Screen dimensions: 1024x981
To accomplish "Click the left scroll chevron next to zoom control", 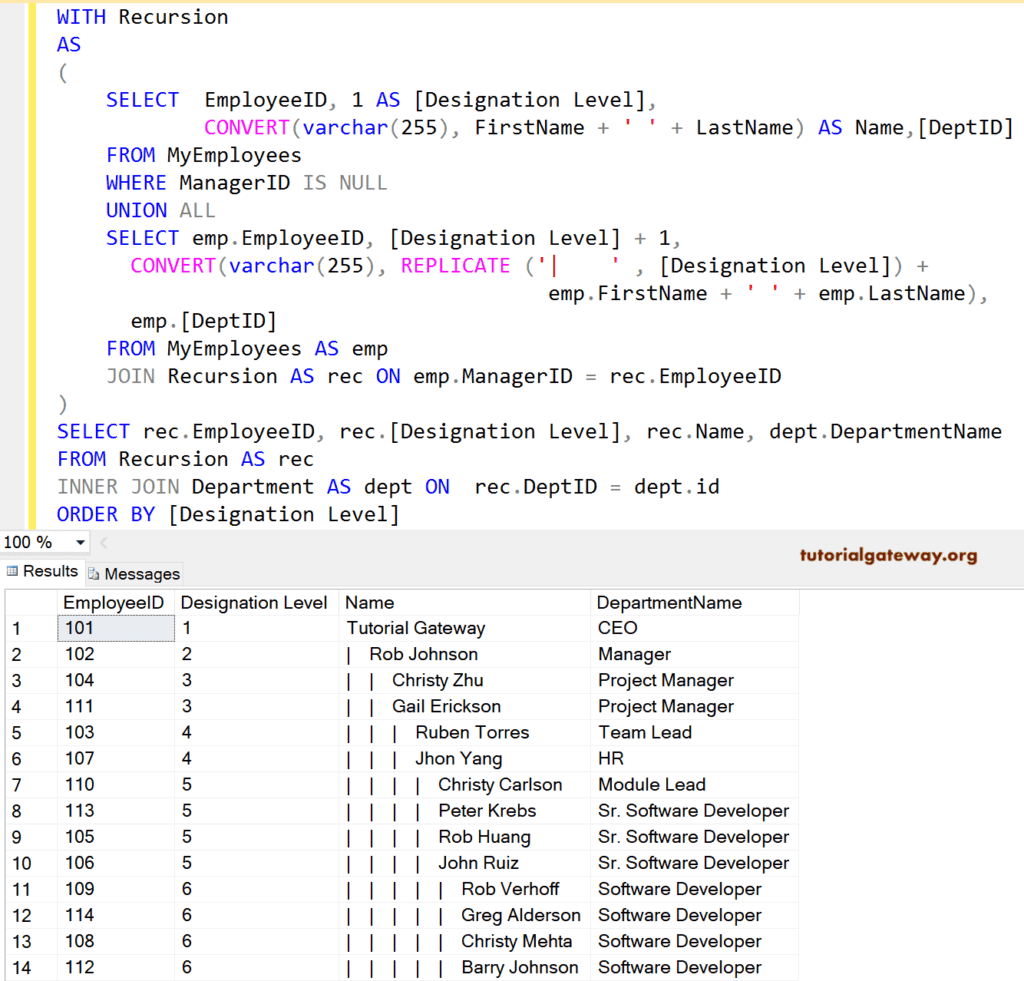I will [104, 541].
